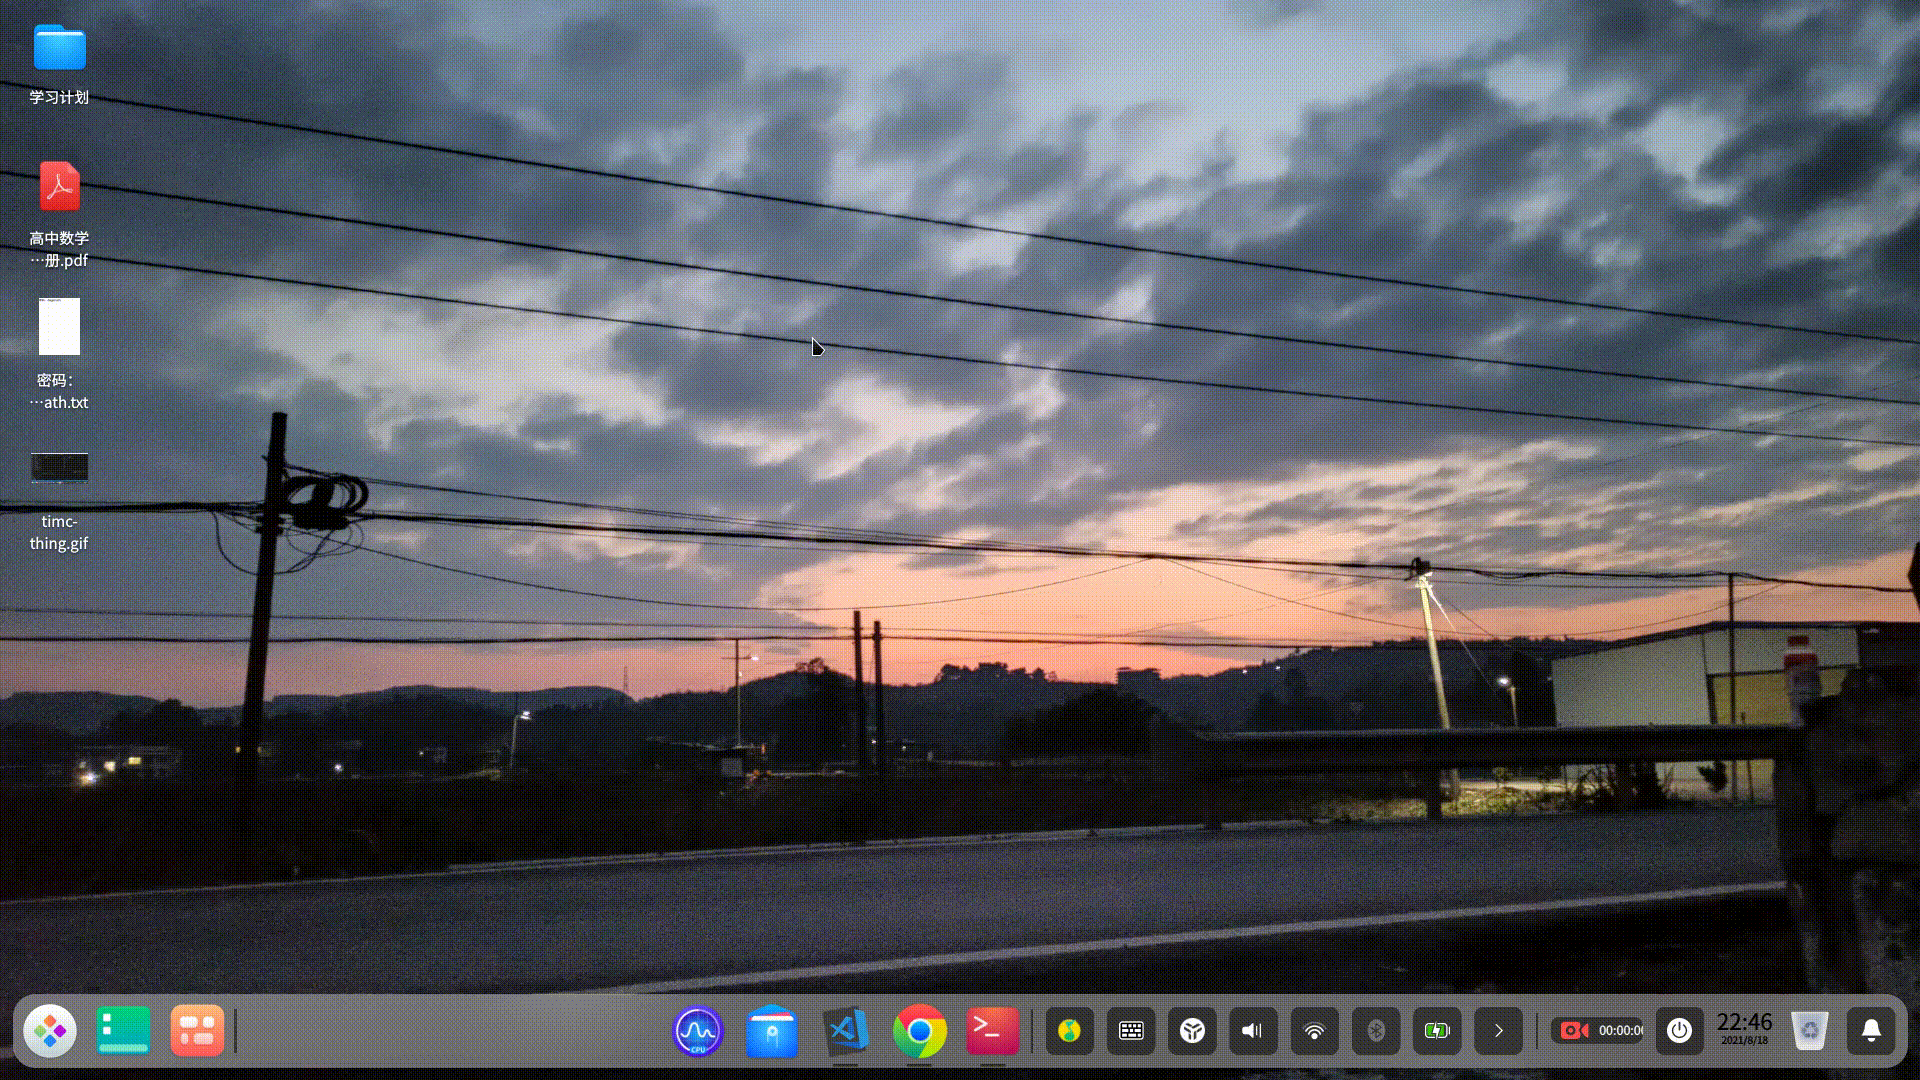Image resolution: width=1920 pixels, height=1080 pixels.
Task: Open the volume control in tray
Action: [1252, 1030]
